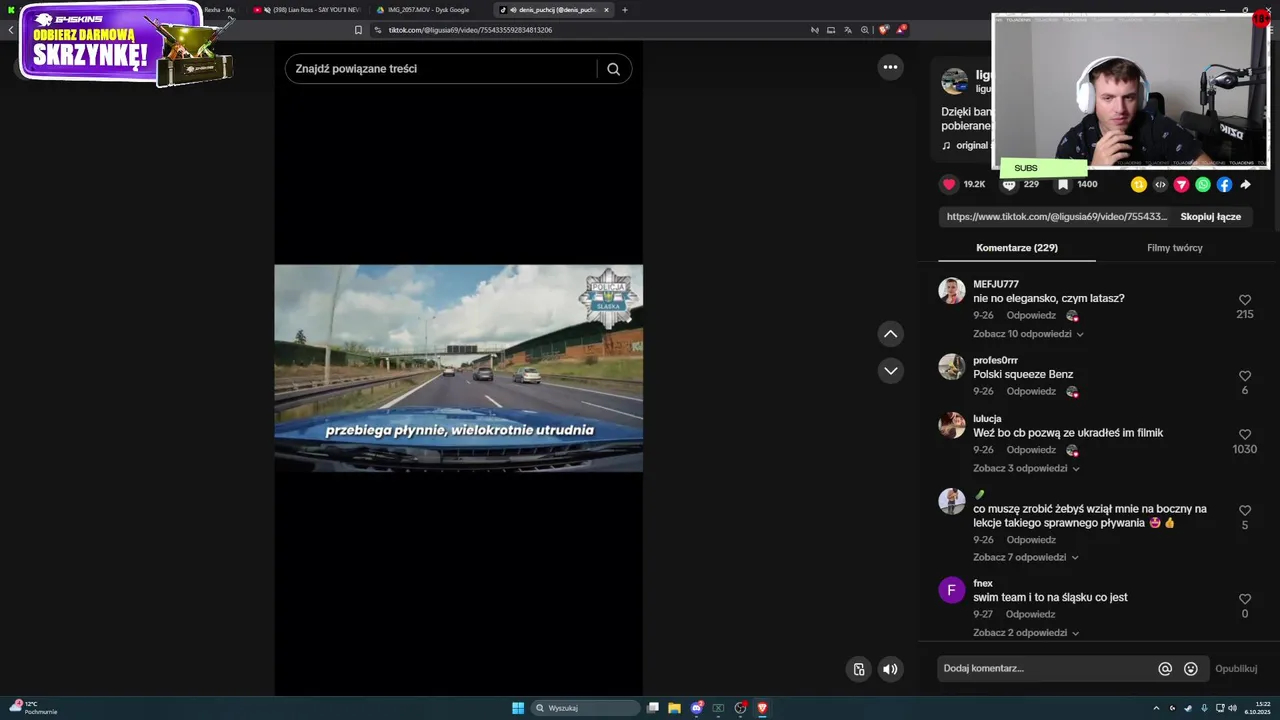This screenshot has width=1280, height=720.
Task: Open a new browser tab with plus
Action: coord(625,10)
